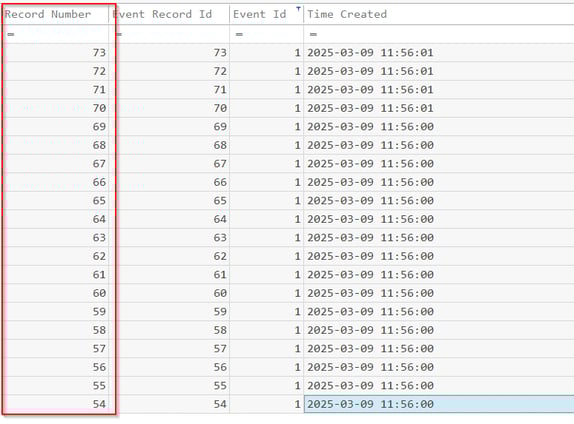This screenshot has height=424, width=574.
Task: Select Record Number cell 60
Action: tap(55, 293)
